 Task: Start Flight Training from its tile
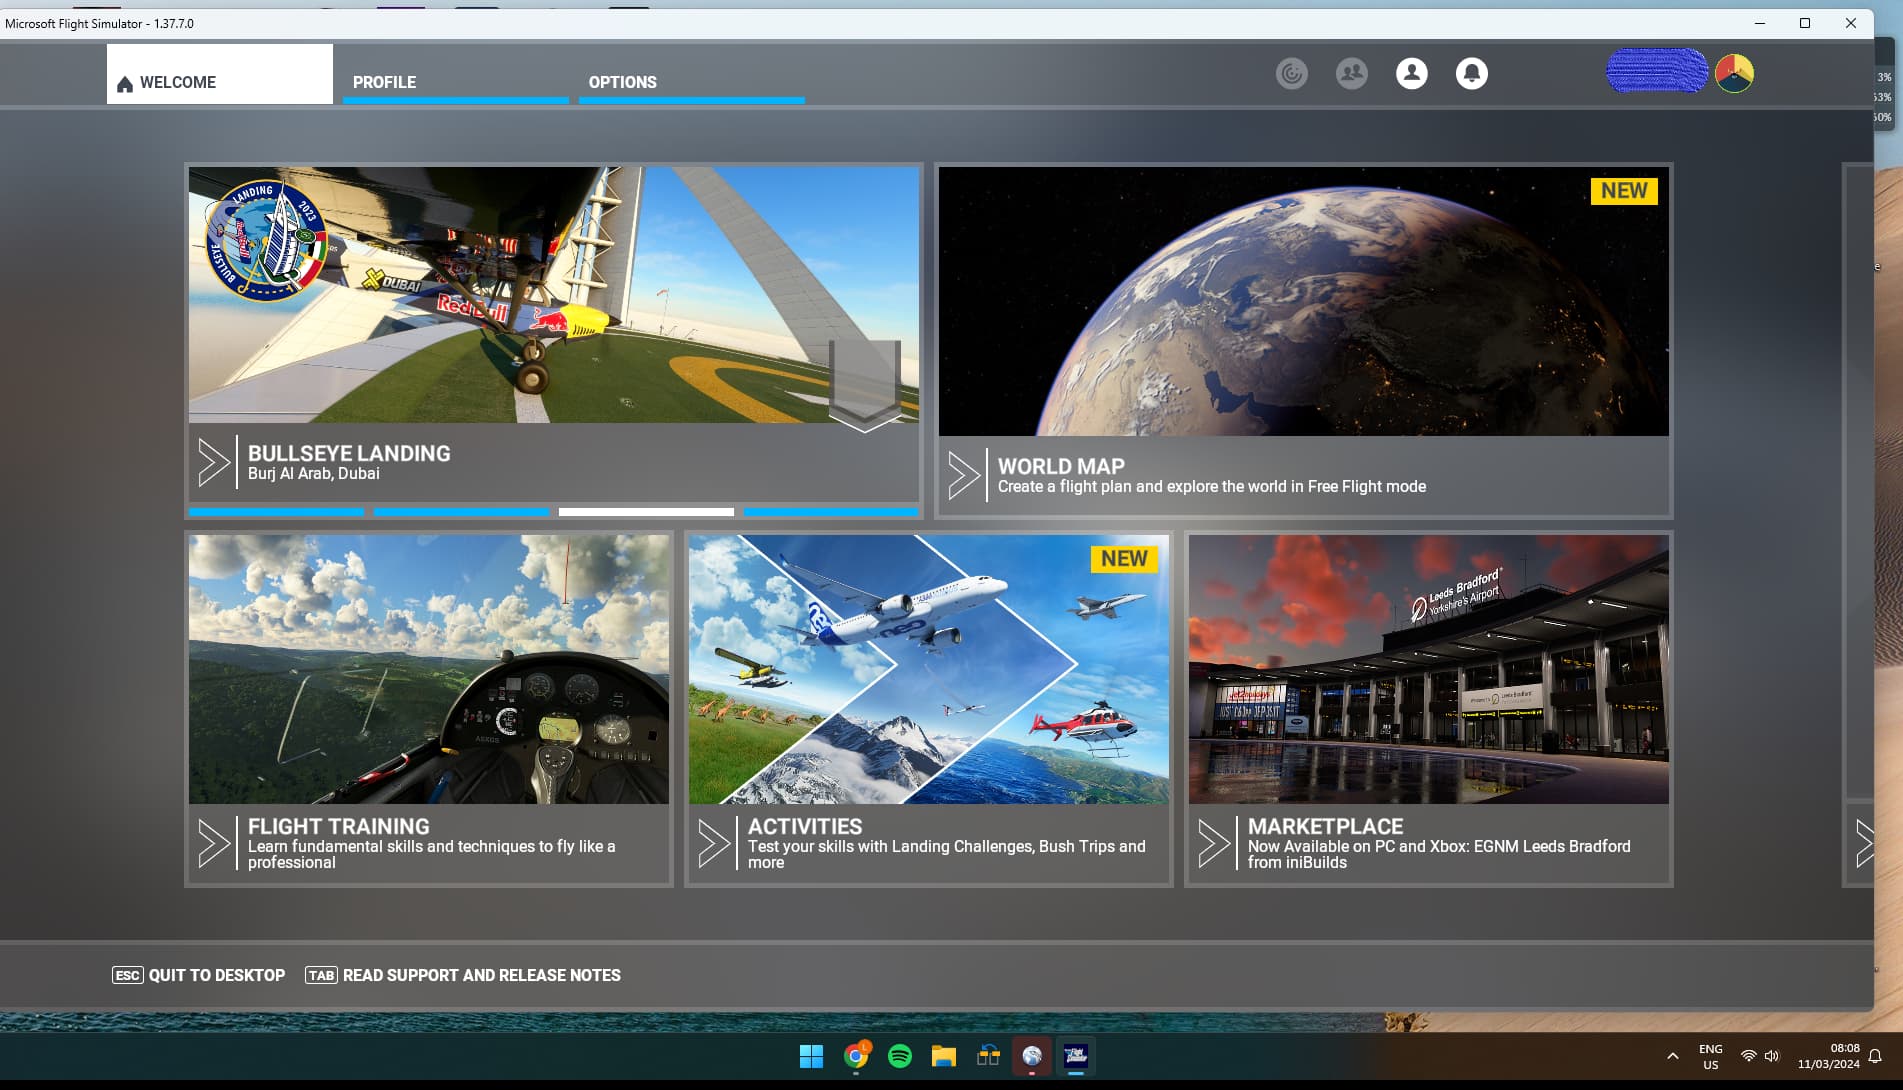click(x=429, y=710)
